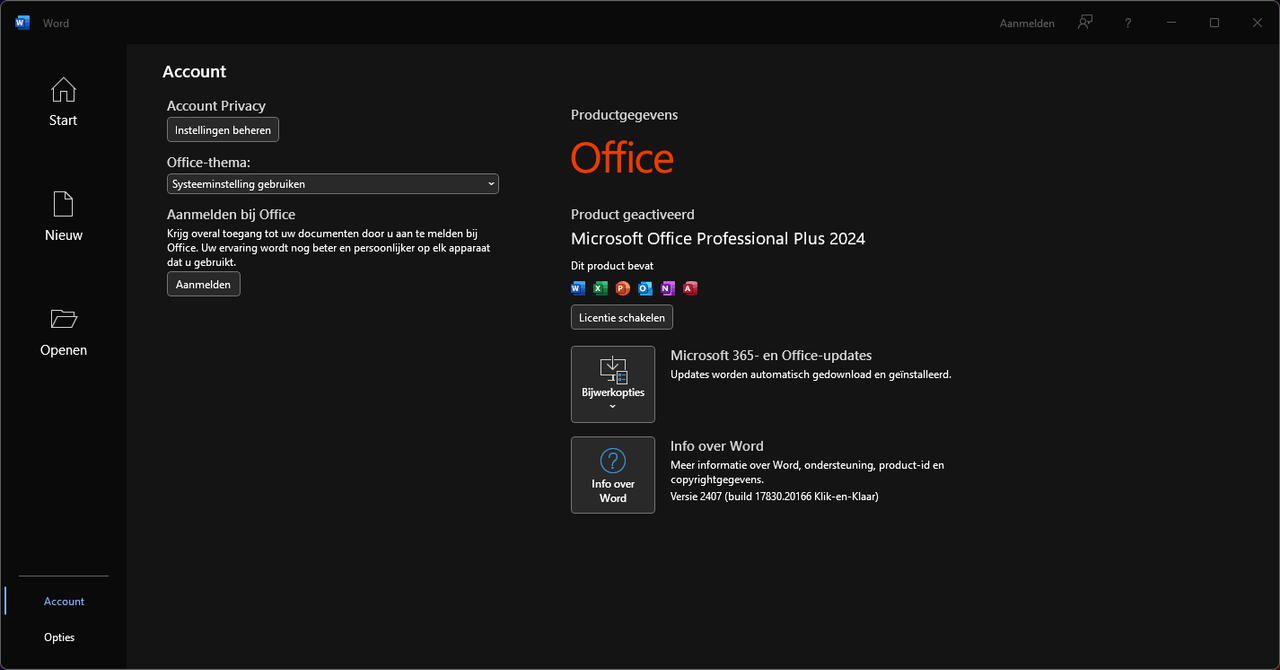Click the orange Office logo

tap(622, 158)
